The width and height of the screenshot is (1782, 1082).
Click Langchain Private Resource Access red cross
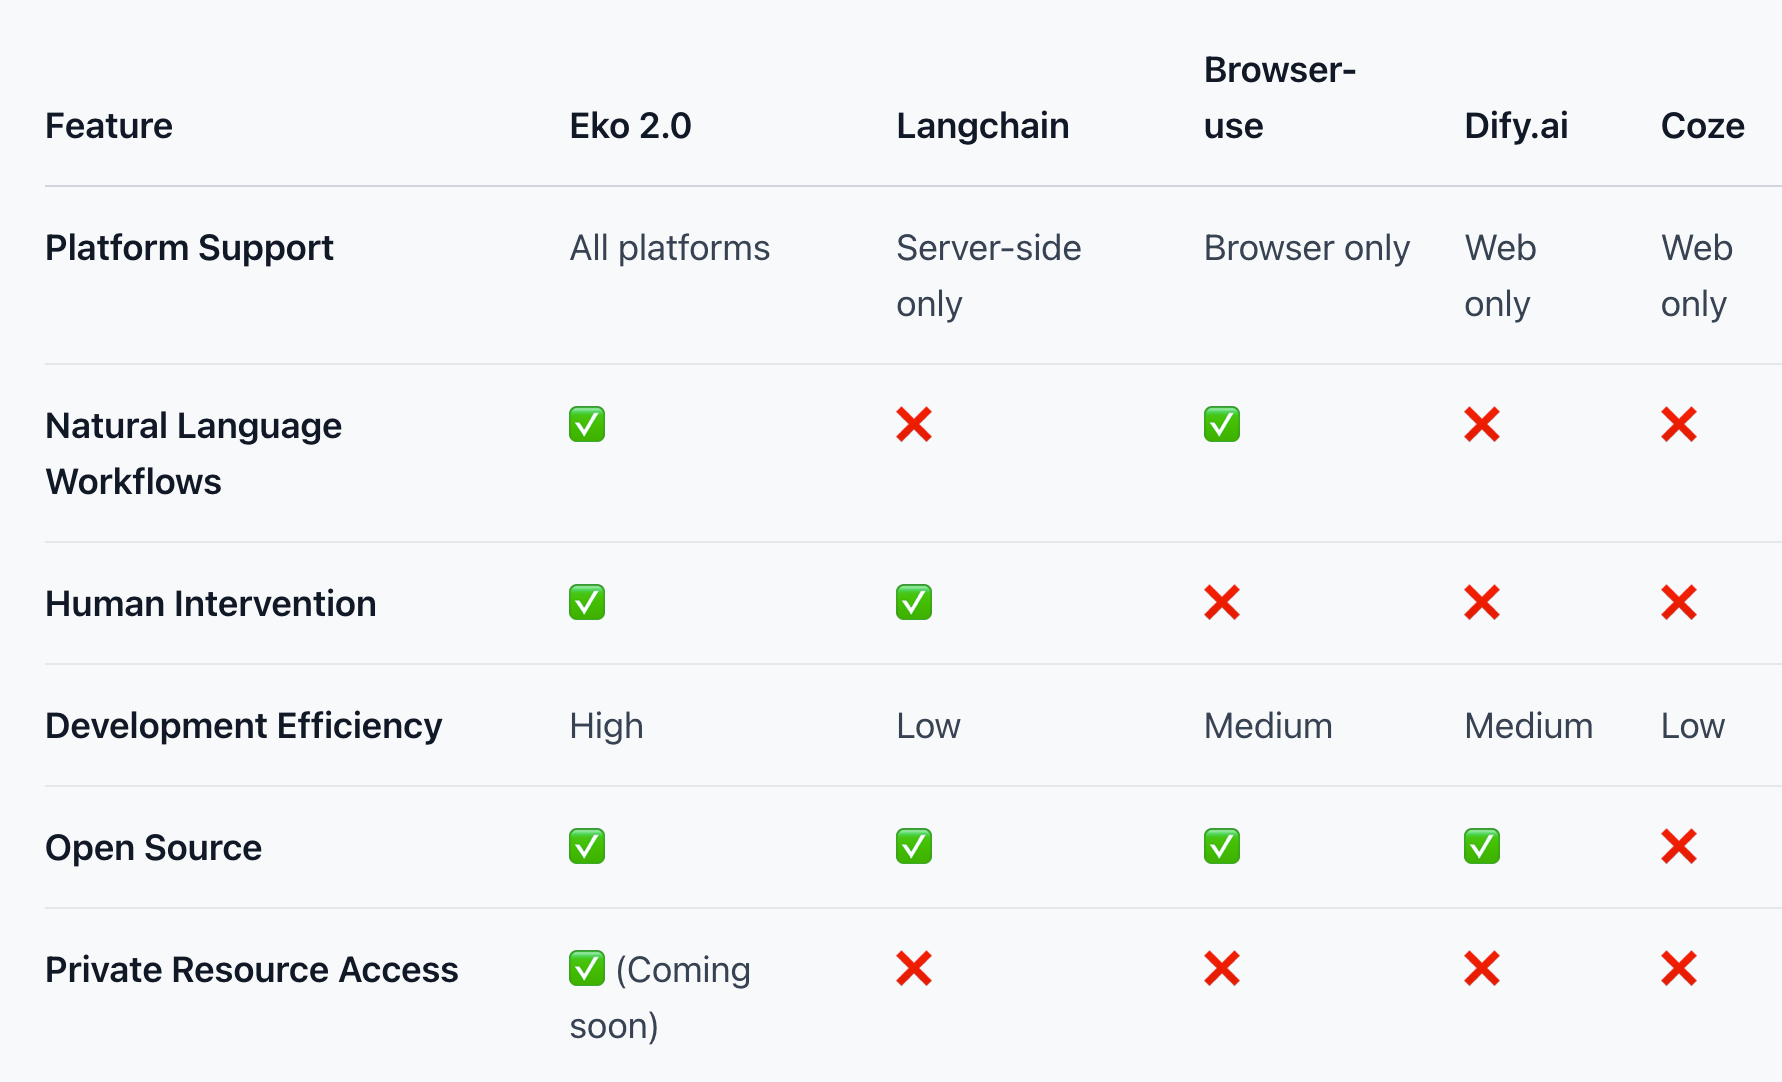[914, 968]
